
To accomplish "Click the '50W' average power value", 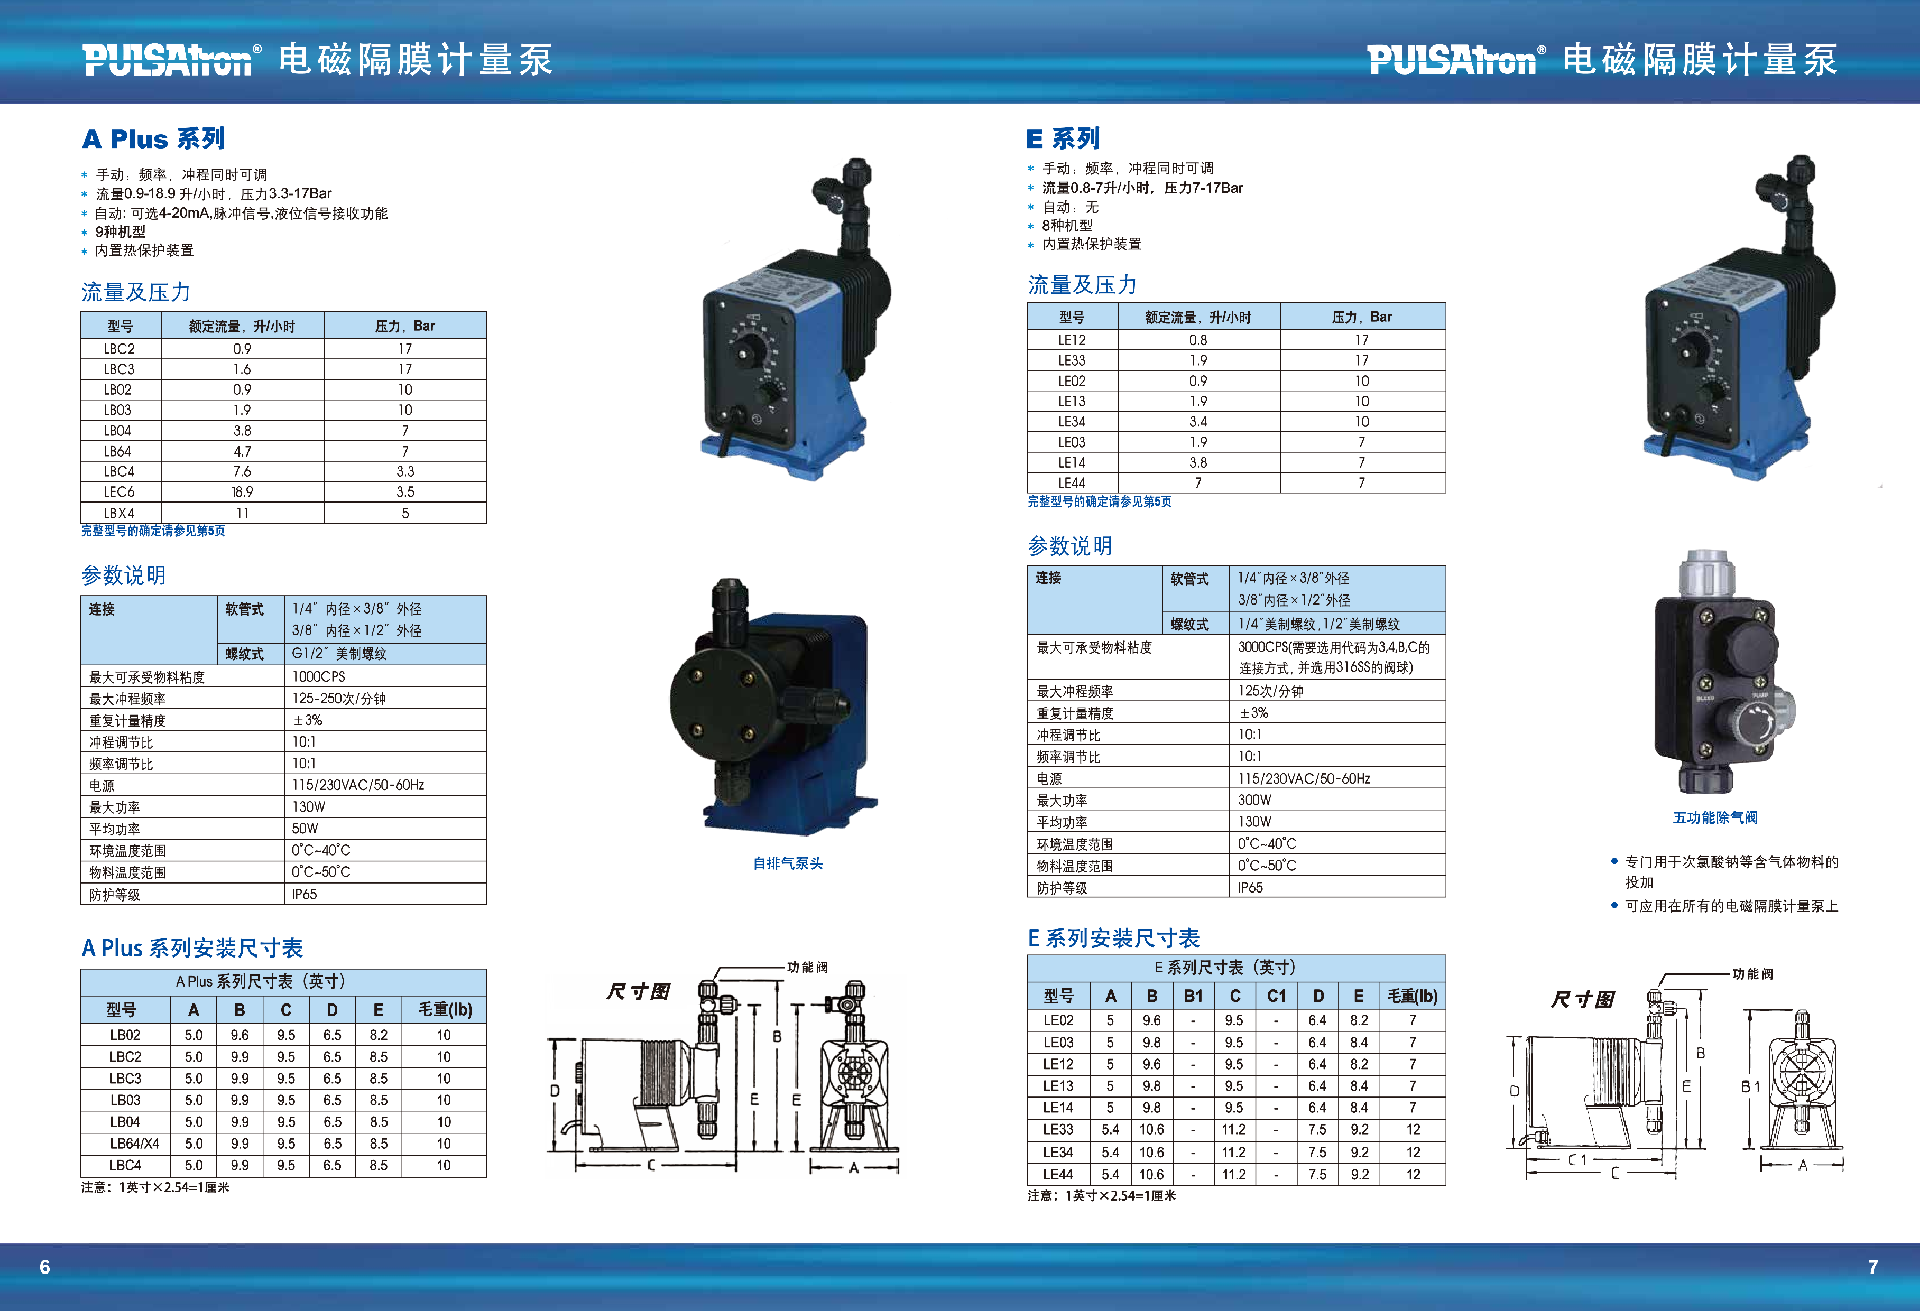I will coord(305,829).
